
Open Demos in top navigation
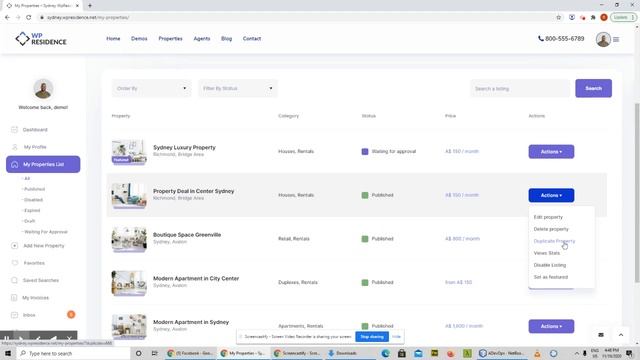pos(139,39)
